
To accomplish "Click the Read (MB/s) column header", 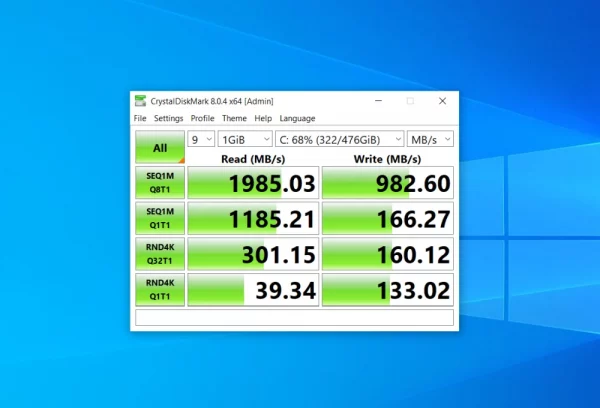I will 253,159.
